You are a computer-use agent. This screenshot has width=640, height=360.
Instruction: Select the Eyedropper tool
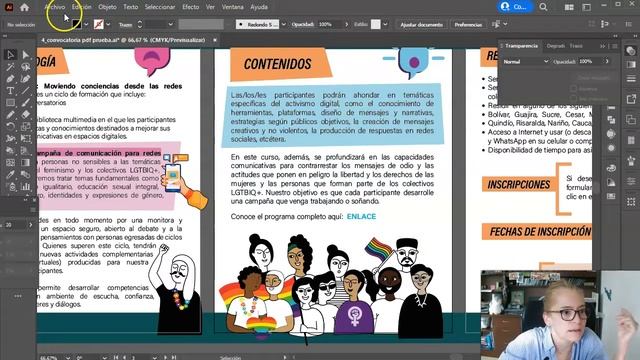click(x=10, y=175)
